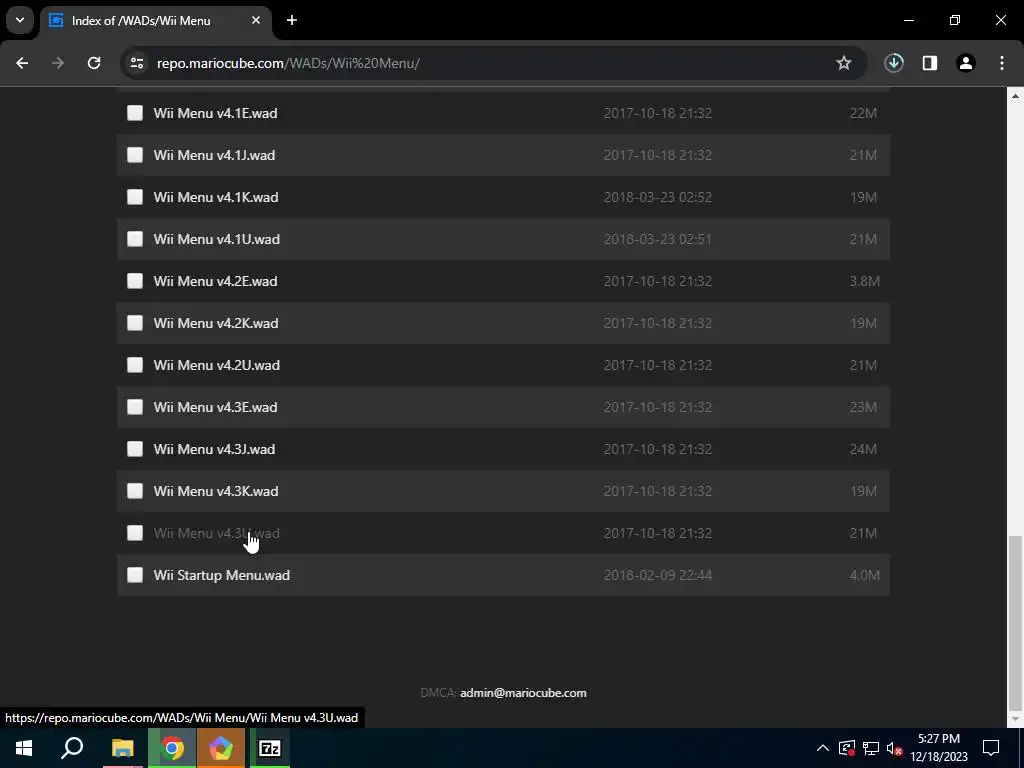
Task: Click the 24M size of v4.3J.wad
Action: click(x=863, y=449)
